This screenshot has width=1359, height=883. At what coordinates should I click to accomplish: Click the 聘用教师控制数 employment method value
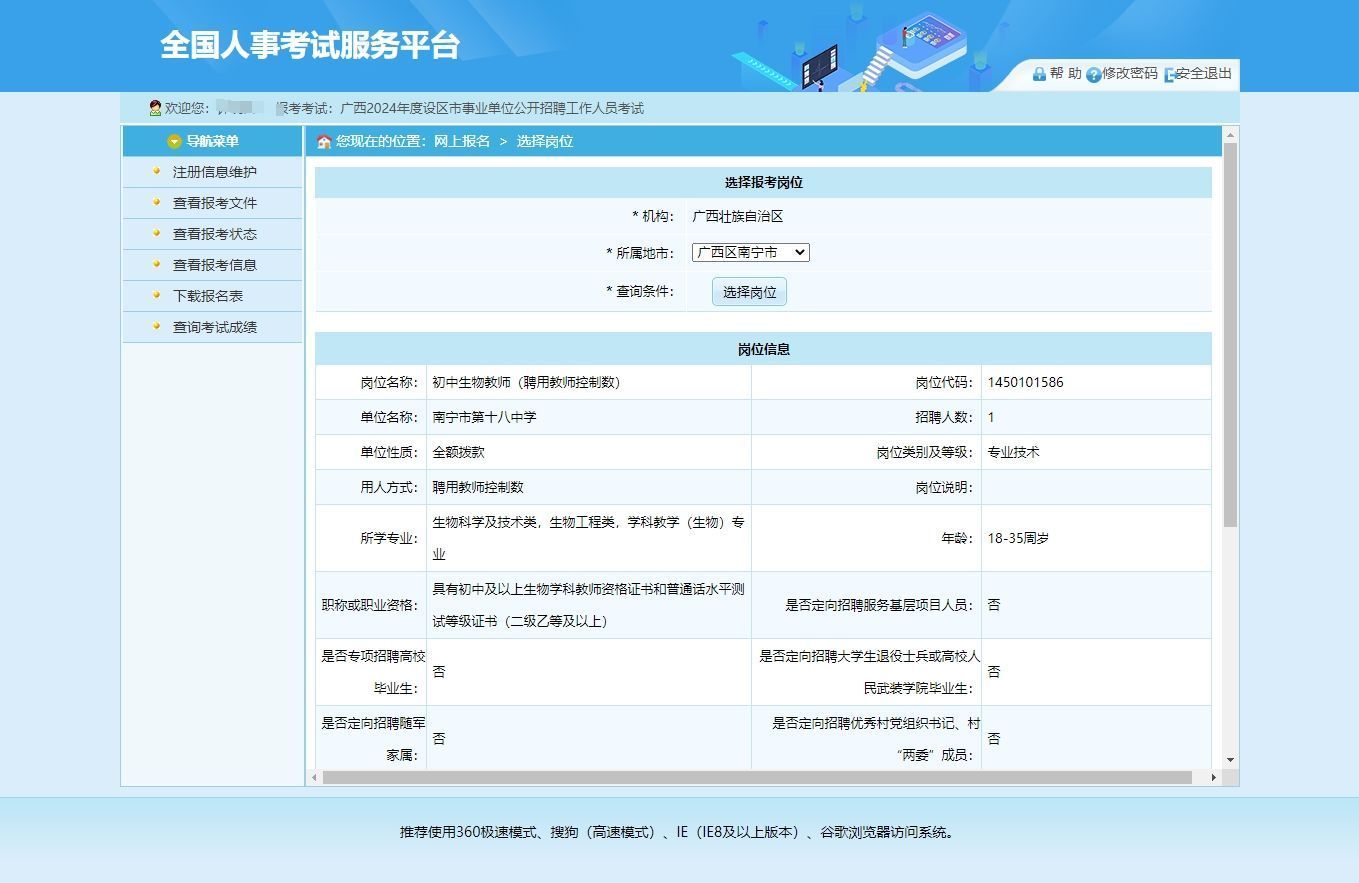click(x=478, y=487)
